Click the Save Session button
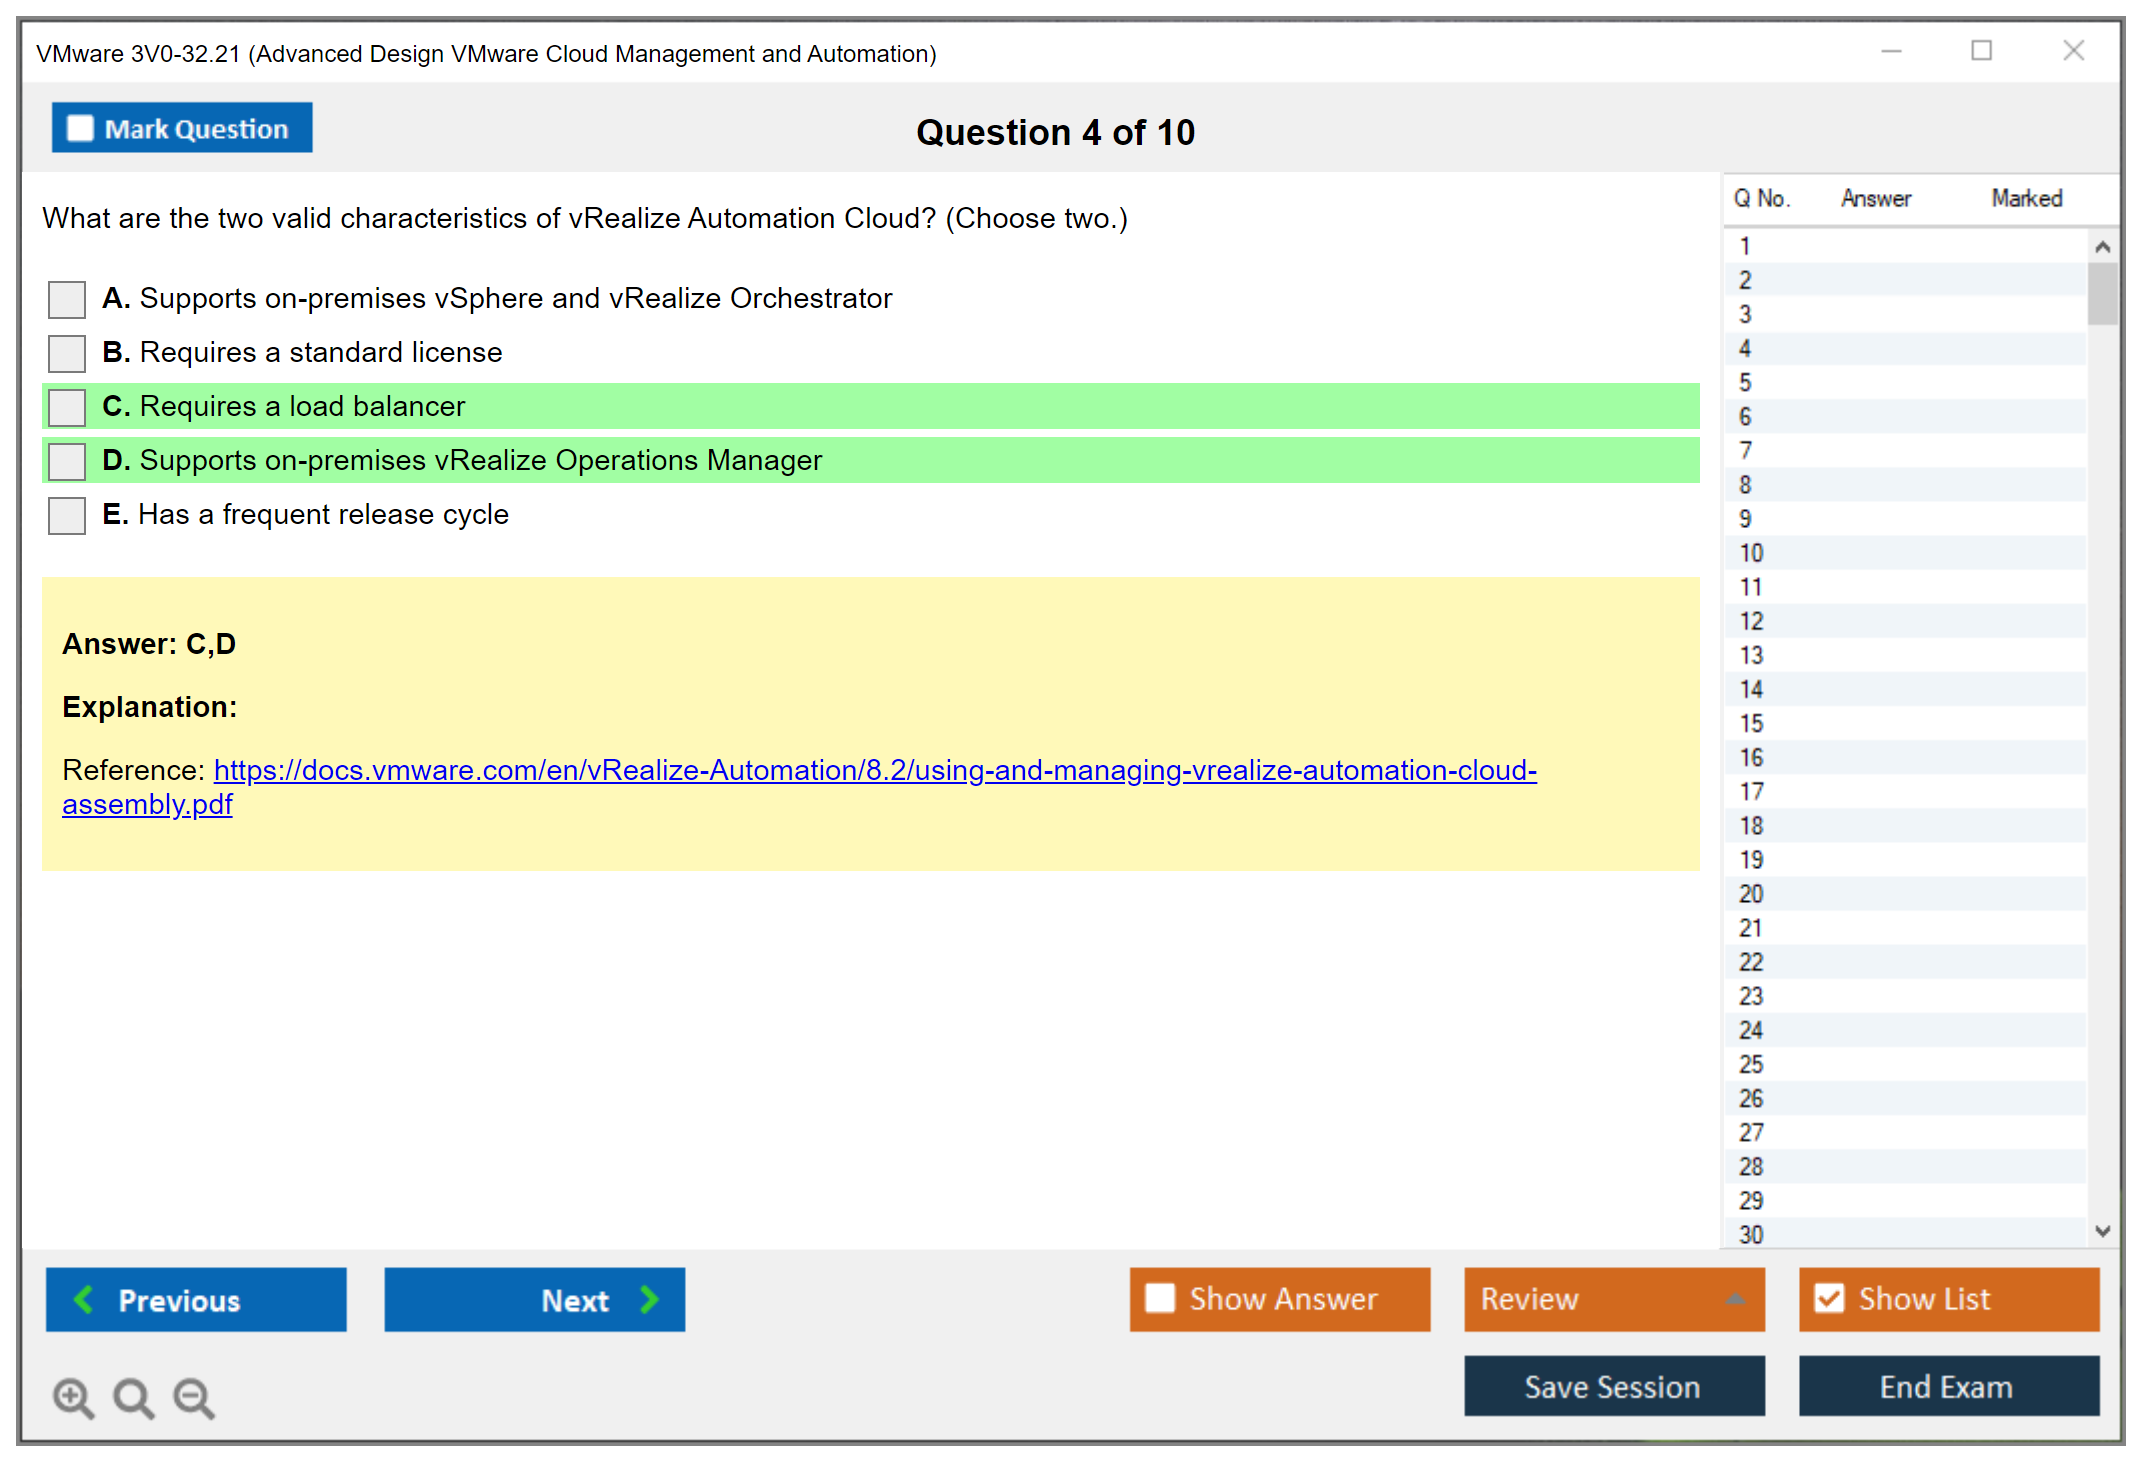Screen dimensions: 2150x1470 tap(1613, 1386)
